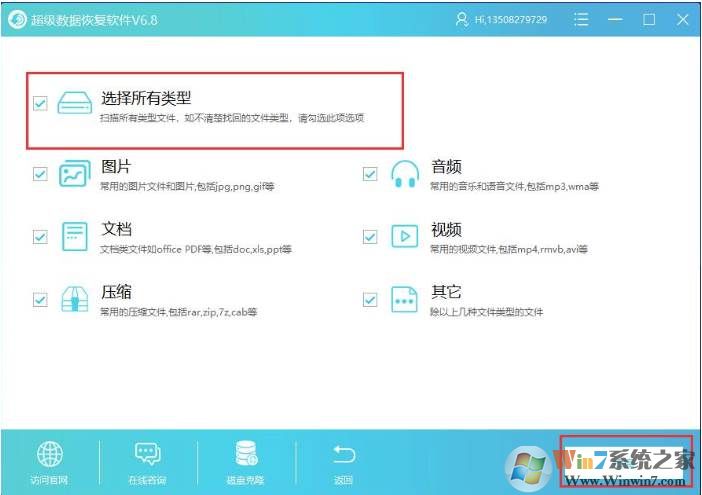
Task: Click the three-dots file icon beside 其它
Action: [404, 299]
